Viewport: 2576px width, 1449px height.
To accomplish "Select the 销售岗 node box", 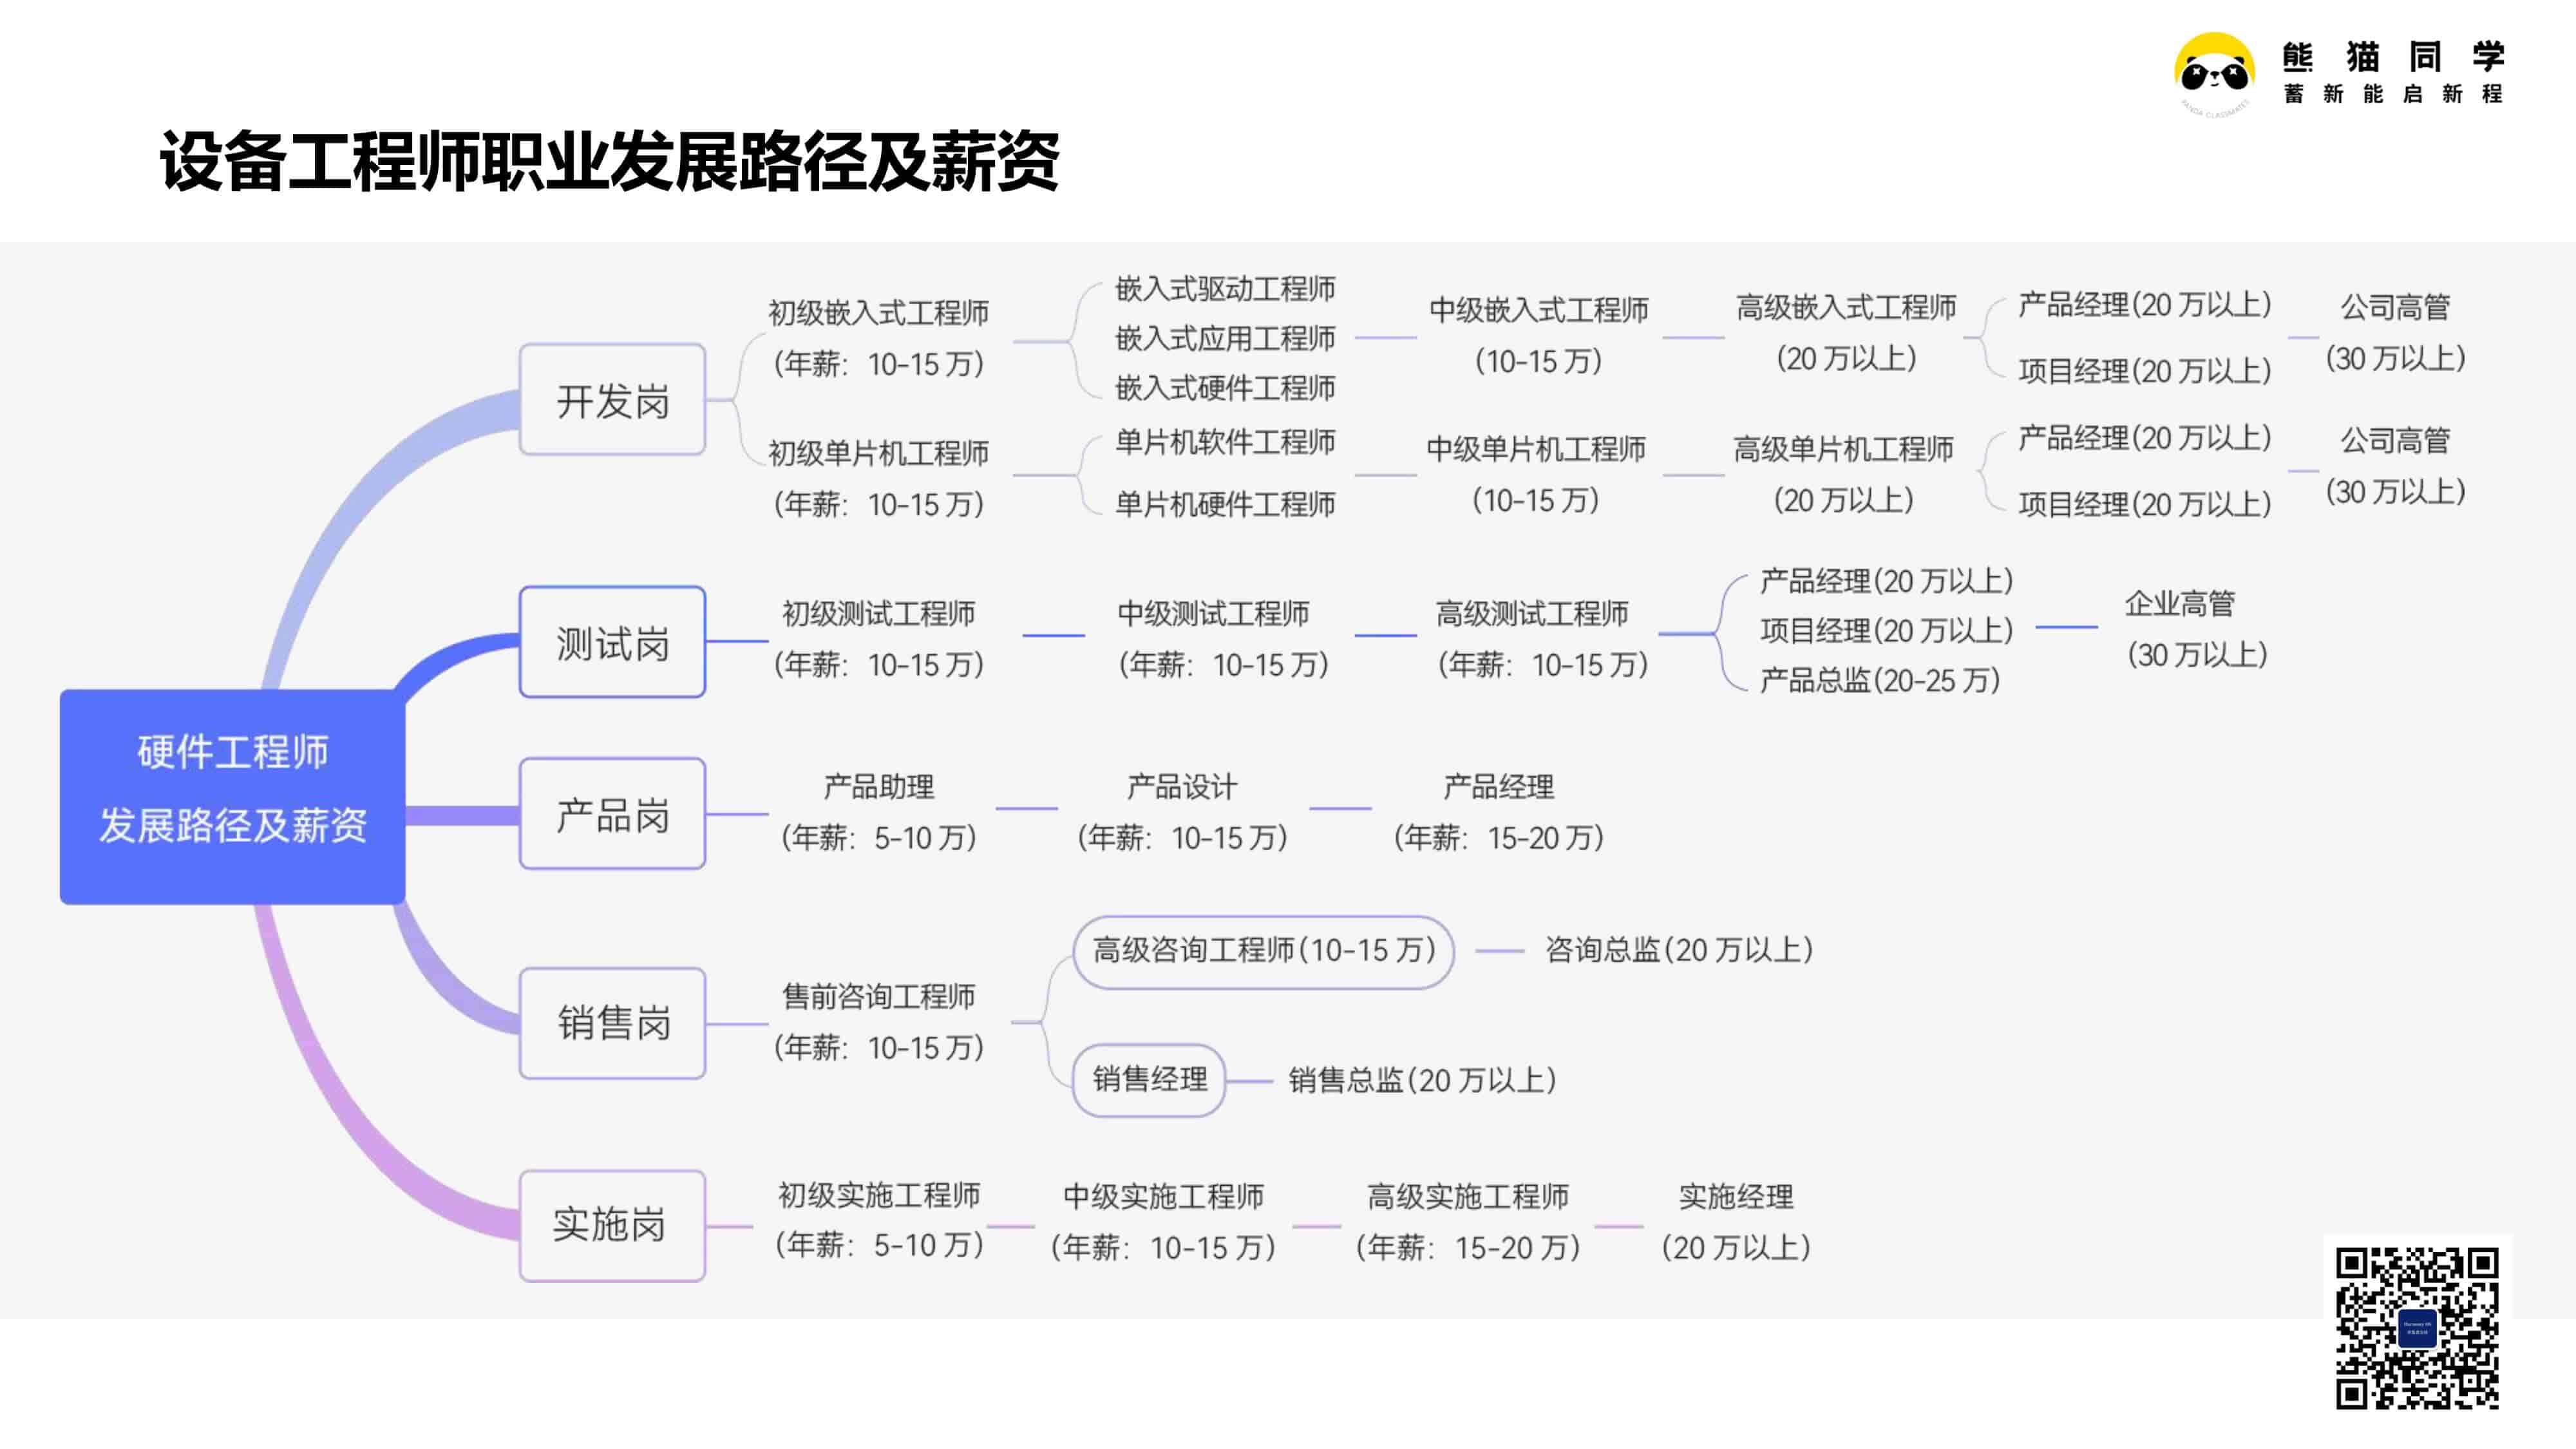I will [x=612, y=1023].
